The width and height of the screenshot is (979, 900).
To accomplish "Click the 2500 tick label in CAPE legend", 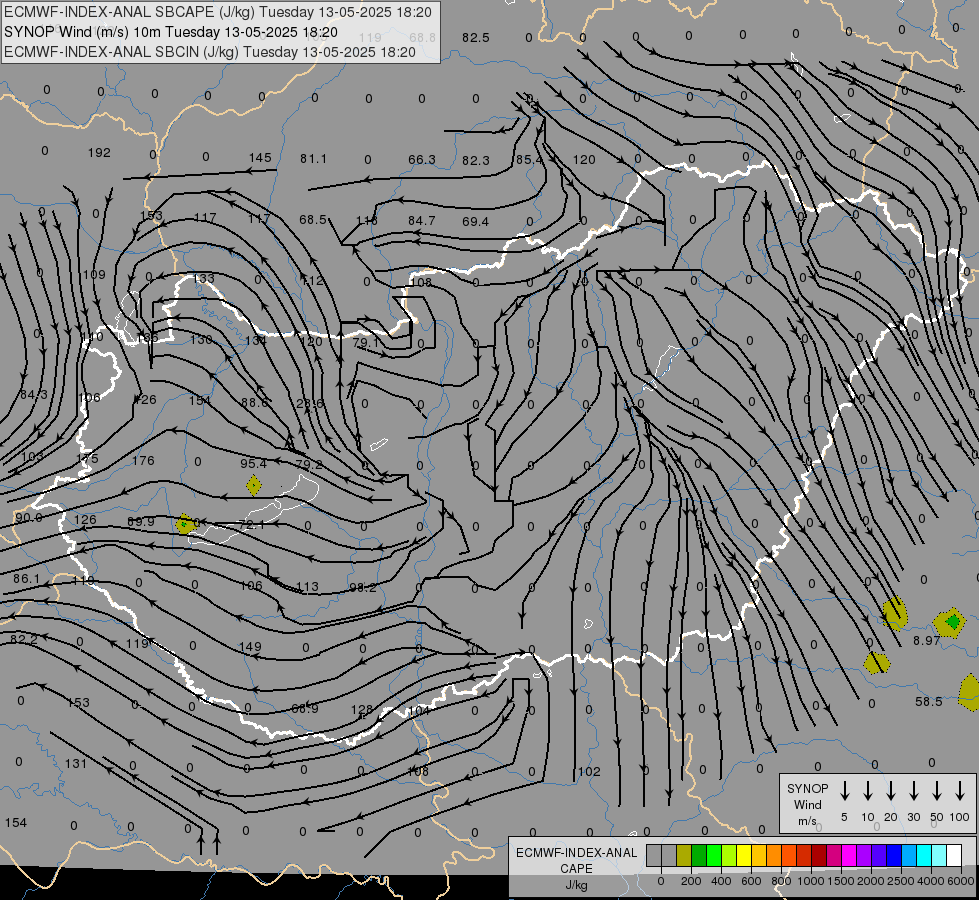I will click(x=900, y=881).
